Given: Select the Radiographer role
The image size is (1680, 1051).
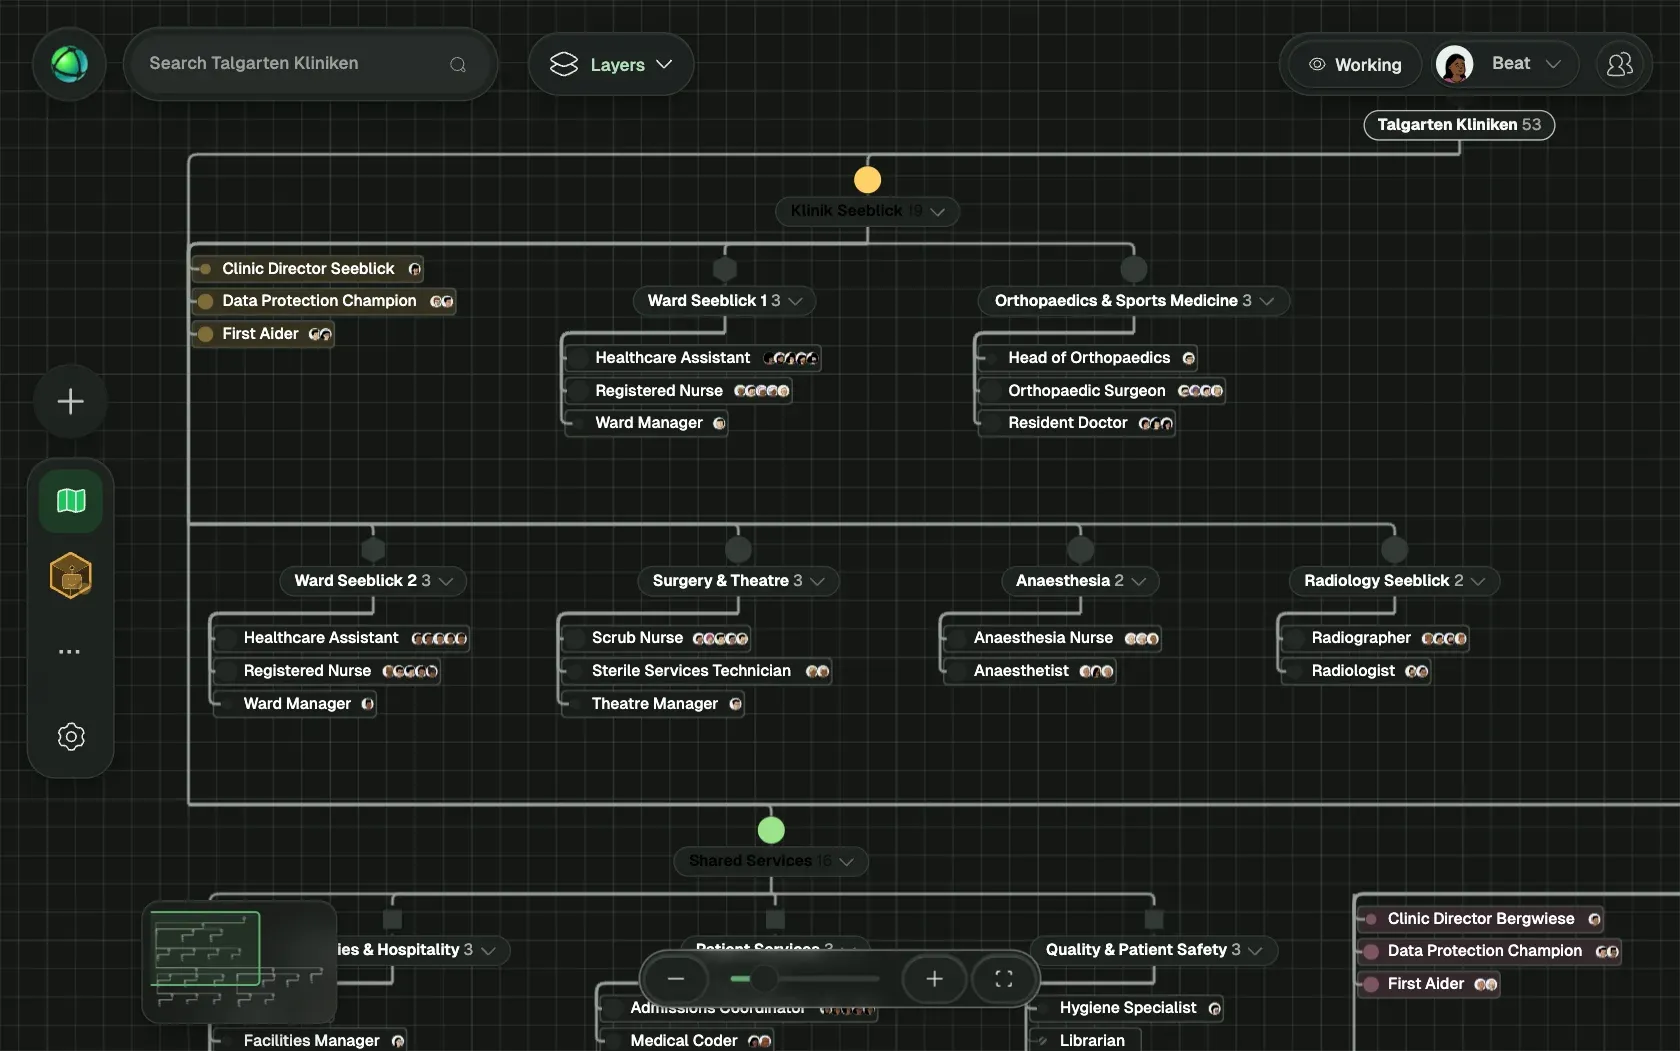Looking at the screenshot, I should pos(1375,638).
